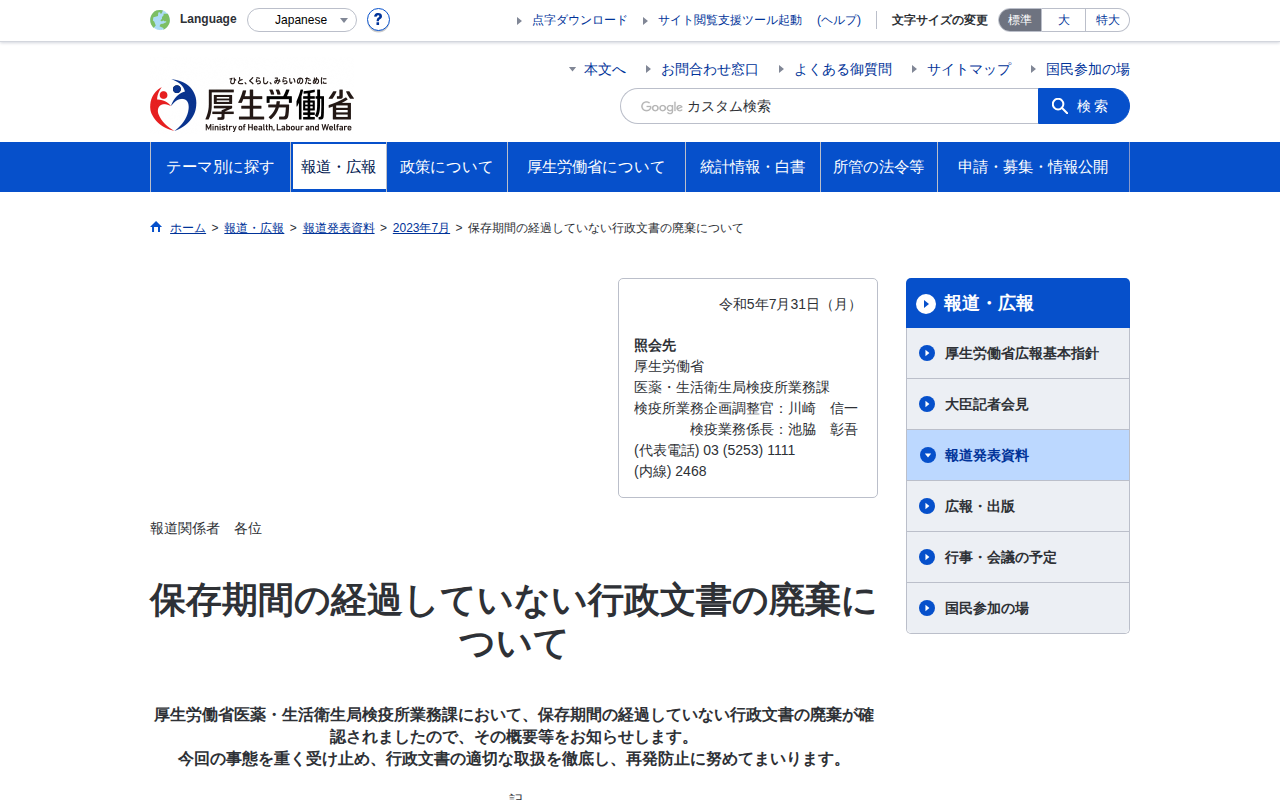The image size is (1280, 800).
Task: Click the search magnifier button
Action: tap(1084, 106)
